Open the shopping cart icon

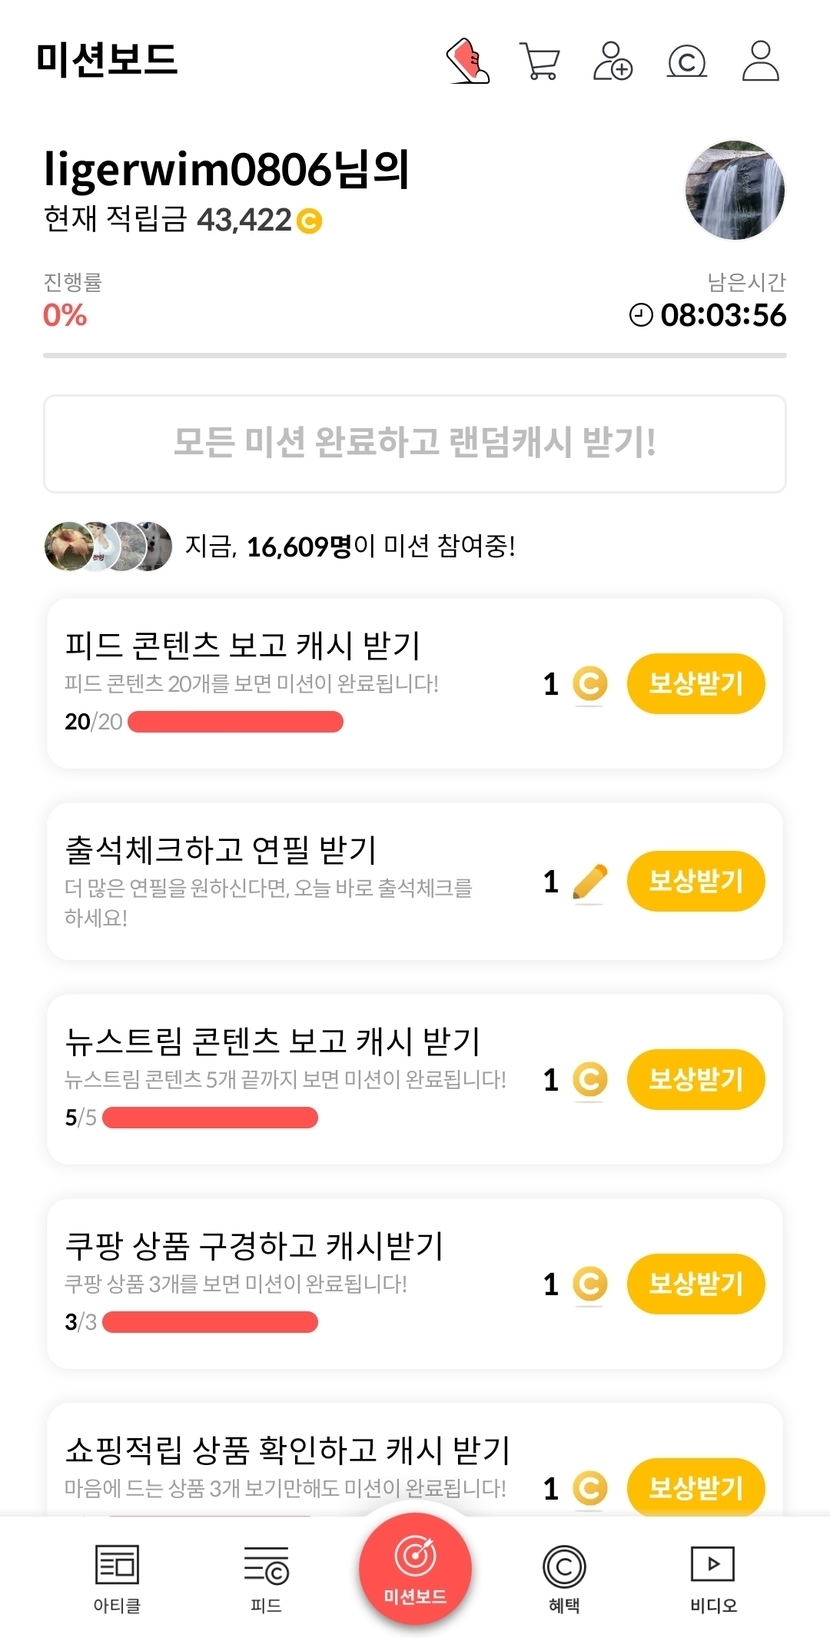coord(540,61)
